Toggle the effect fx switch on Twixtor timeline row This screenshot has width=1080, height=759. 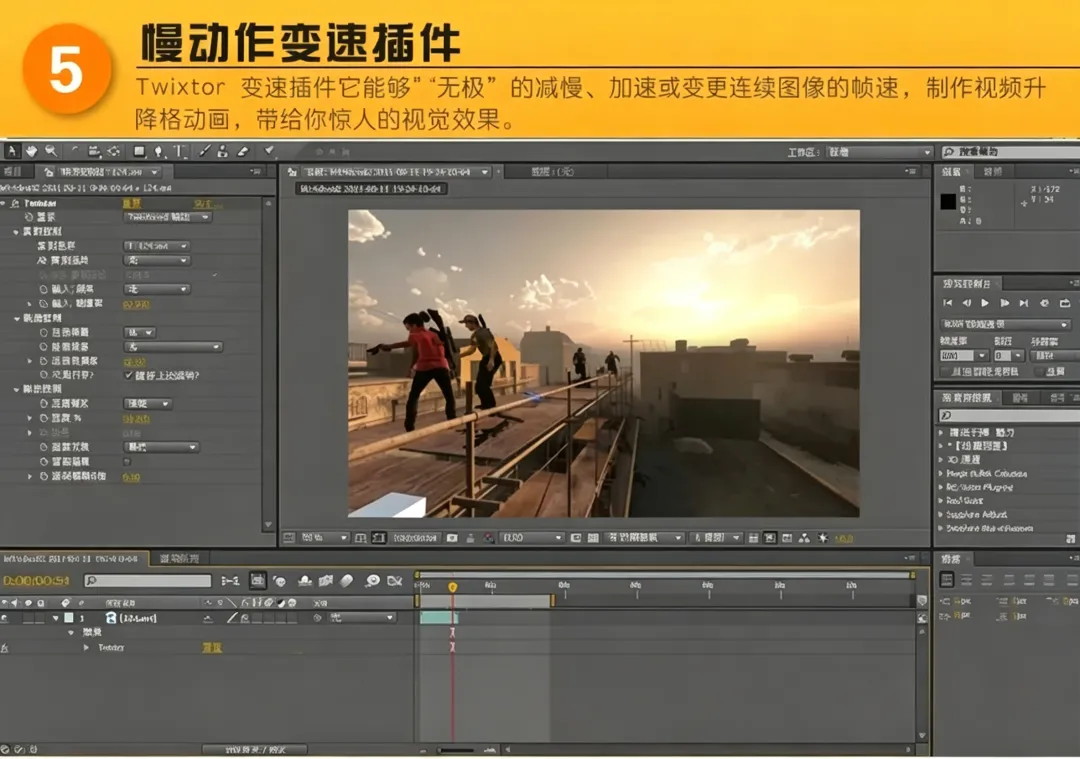(x=5, y=648)
